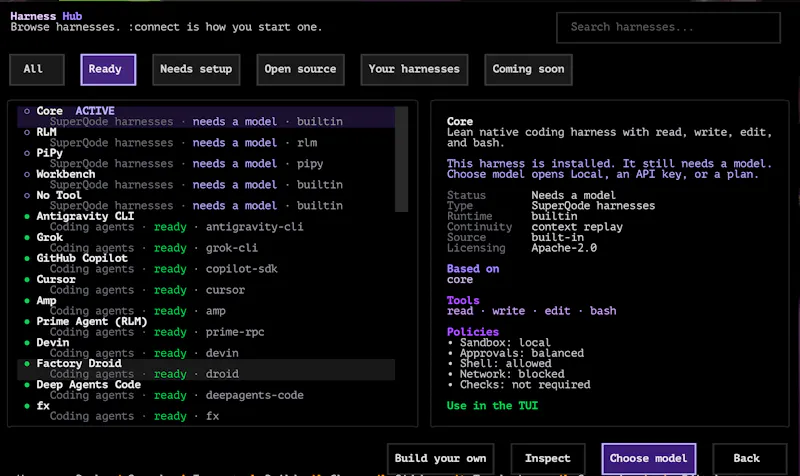Click the hollow status dot beside Workbench
Viewport: 800px width, 476px height.
(27, 174)
